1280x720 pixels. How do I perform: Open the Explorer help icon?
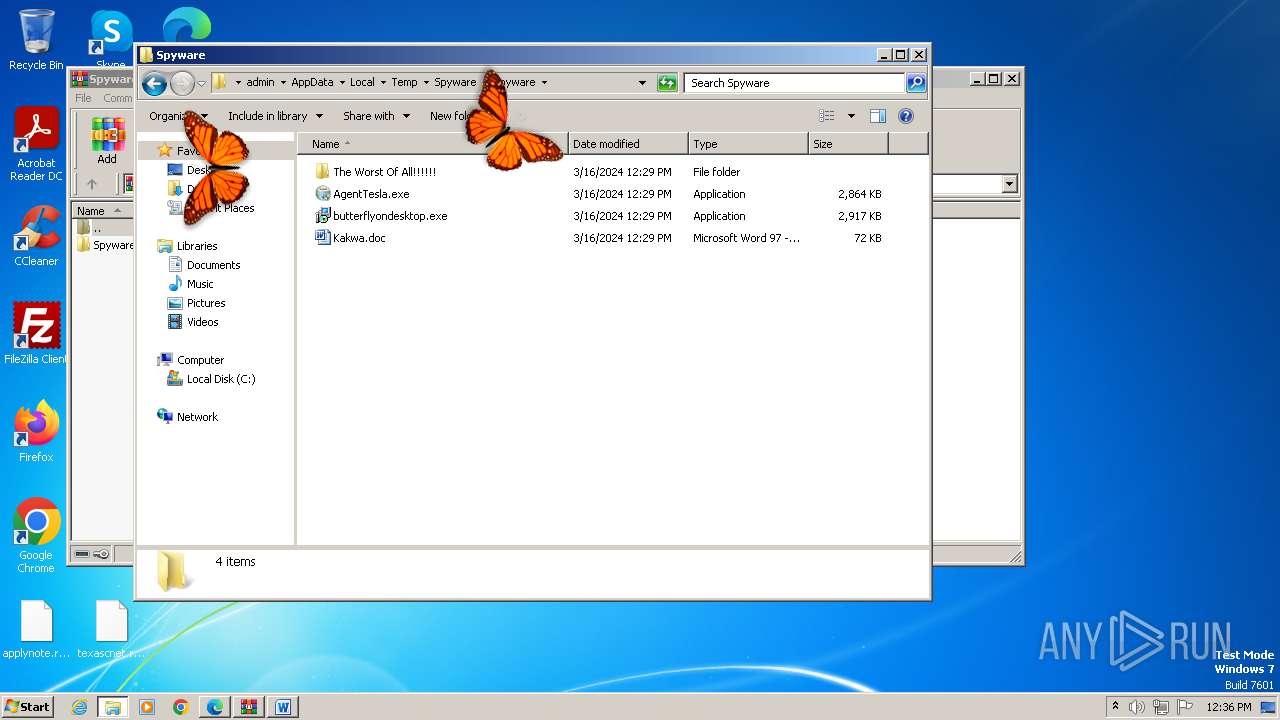coord(906,116)
